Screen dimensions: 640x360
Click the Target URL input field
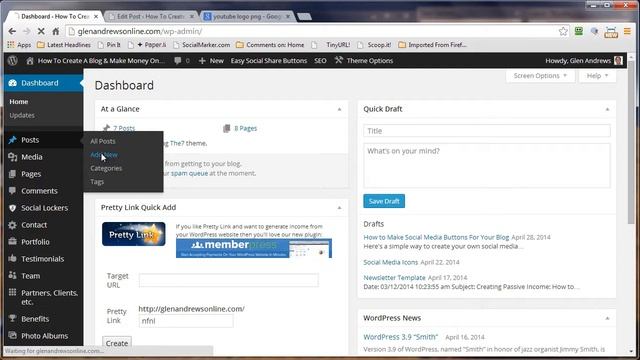229,280
